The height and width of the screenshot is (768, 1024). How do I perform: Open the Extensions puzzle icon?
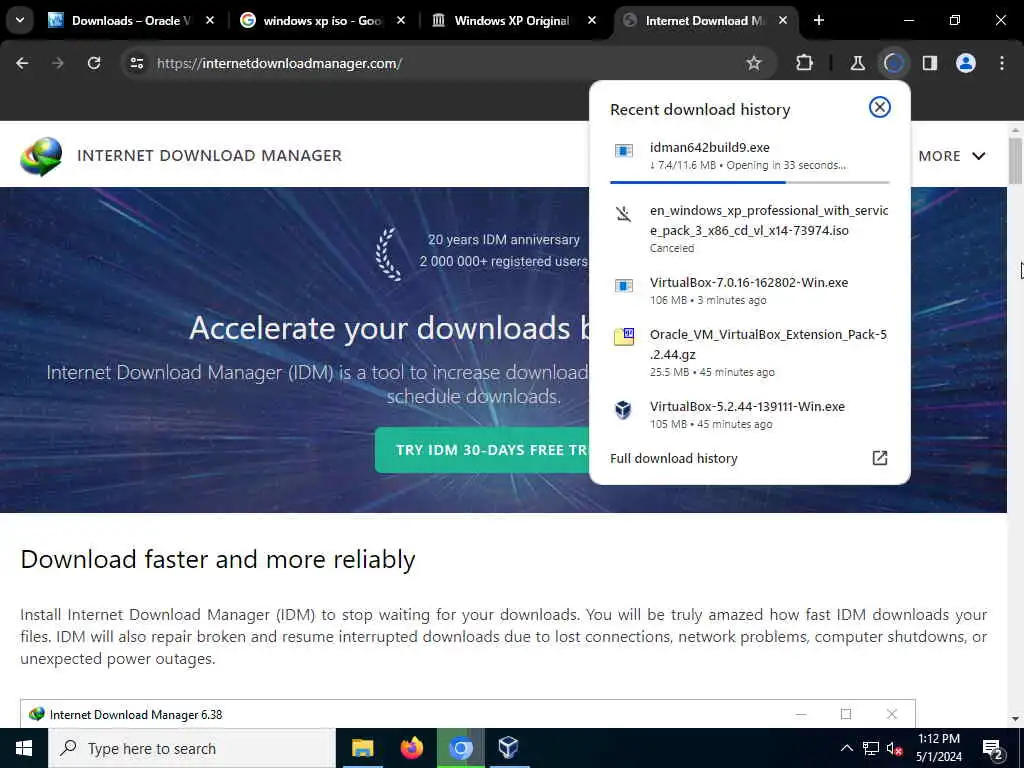tap(805, 63)
